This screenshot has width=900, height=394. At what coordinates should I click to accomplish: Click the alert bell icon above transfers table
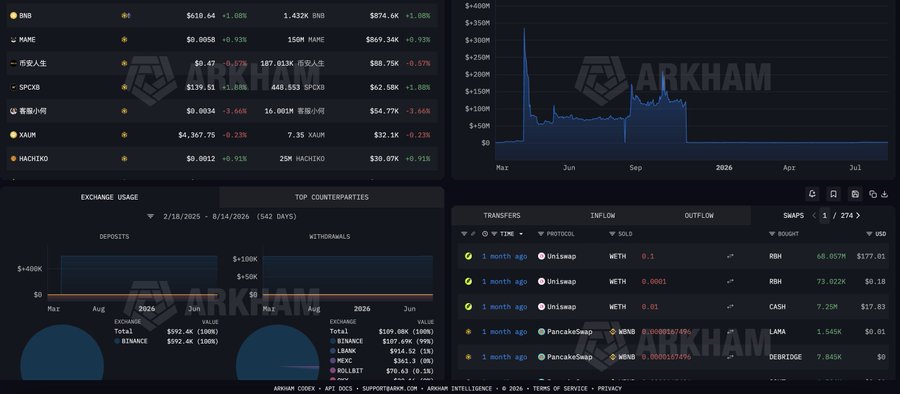pos(812,194)
